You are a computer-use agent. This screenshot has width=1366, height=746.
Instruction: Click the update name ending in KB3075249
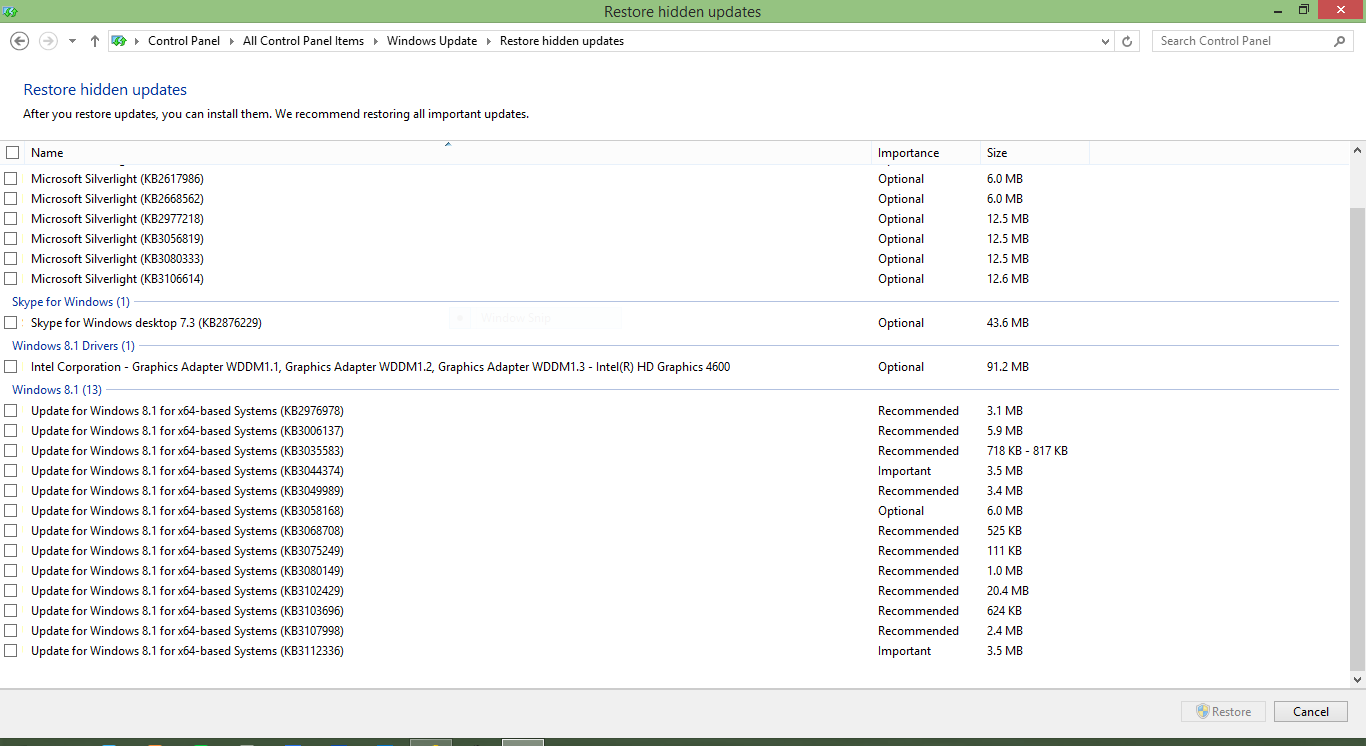[x=187, y=550]
